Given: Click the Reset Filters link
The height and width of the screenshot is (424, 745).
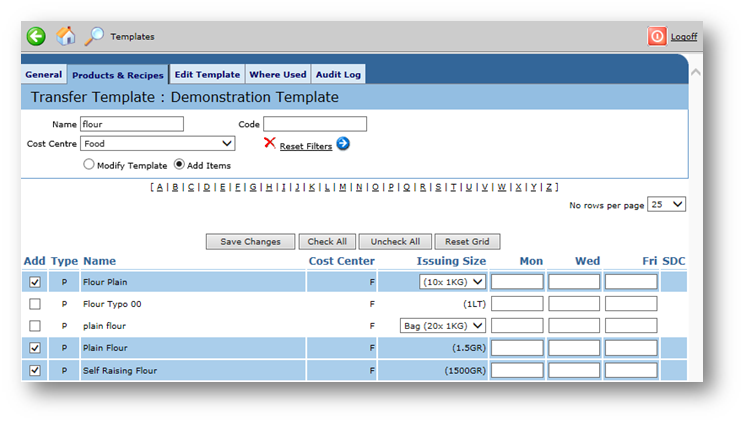Looking at the screenshot, I should 305,146.
